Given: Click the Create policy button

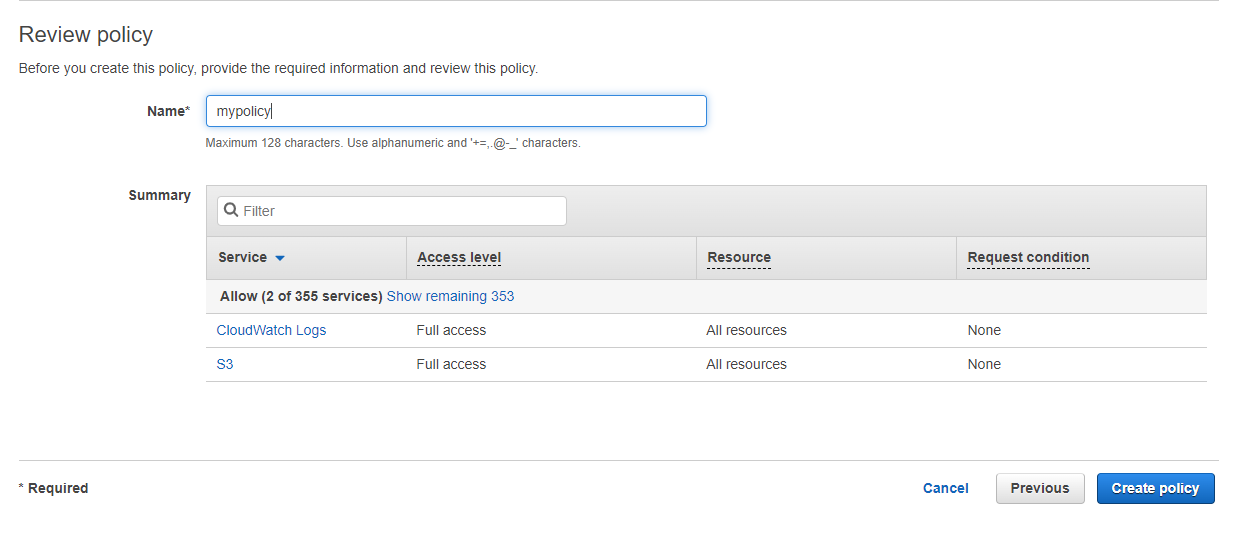Looking at the screenshot, I should click(1155, 489).
